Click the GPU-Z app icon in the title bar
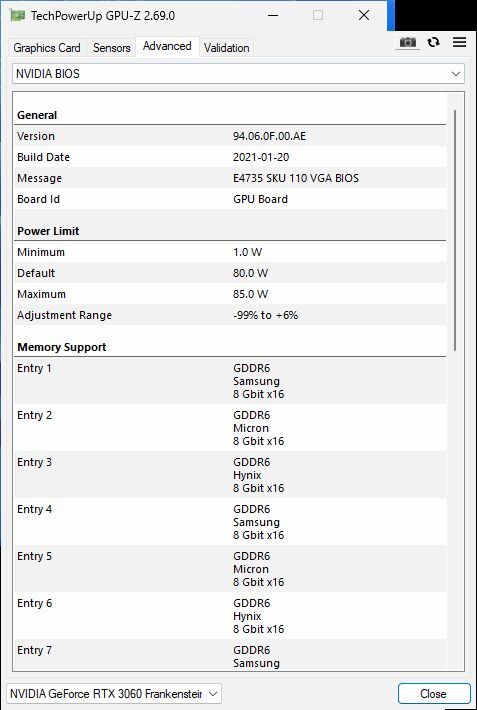This screenshot has width=477, height=710. coord(18,16)
